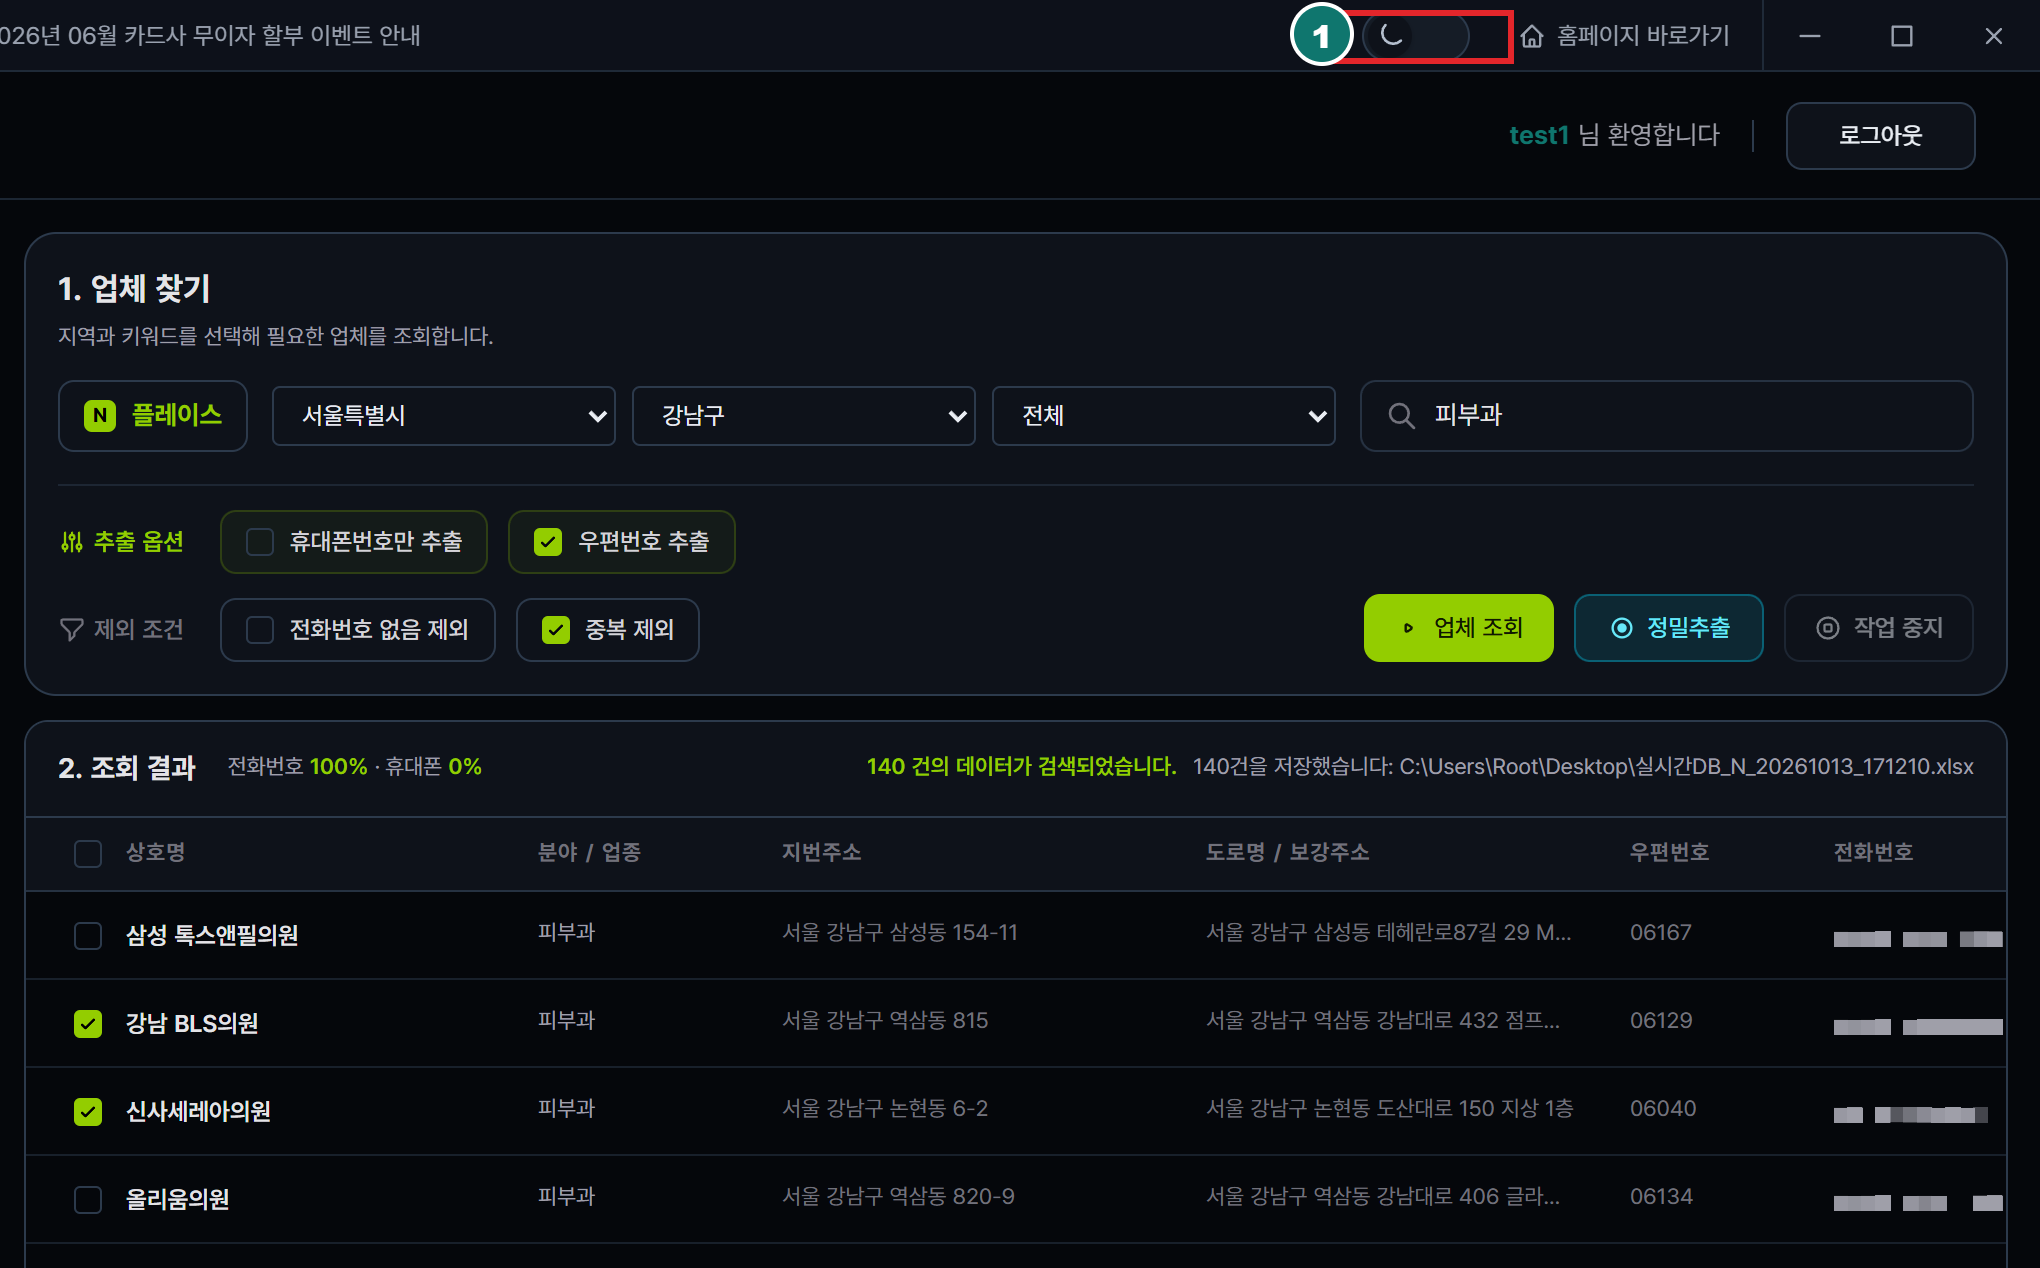Select the 강남 BLS의원 name cell
Screen dimensions: 2040x1268
(192, 1023)
